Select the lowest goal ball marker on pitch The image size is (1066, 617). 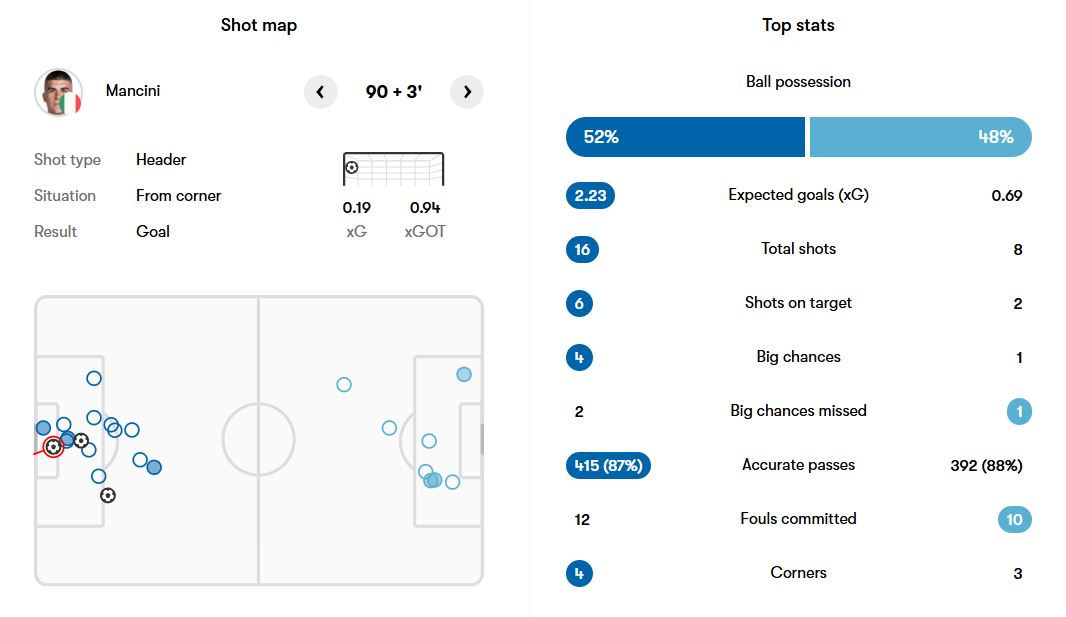[107, 494]
